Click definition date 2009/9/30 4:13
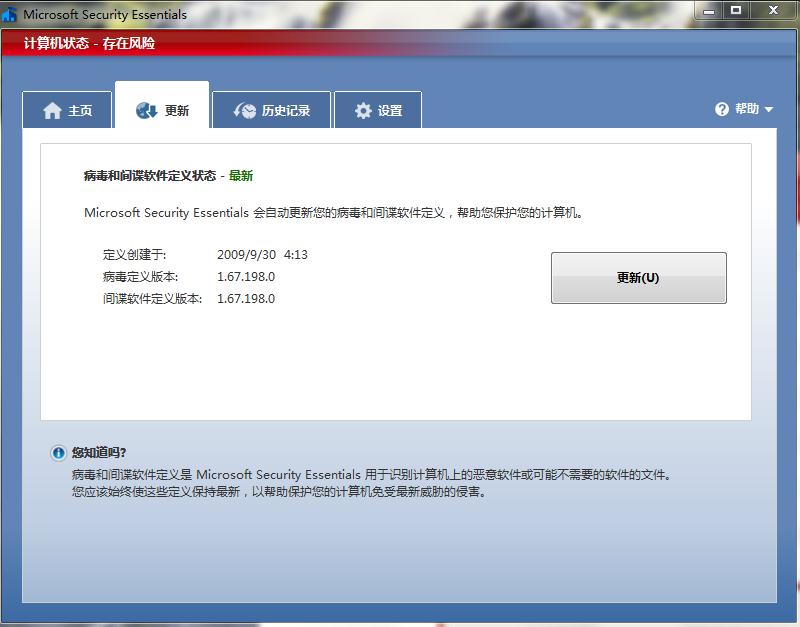Image resolution: width=800 pixels, height=627 pixels. point(262,255)
